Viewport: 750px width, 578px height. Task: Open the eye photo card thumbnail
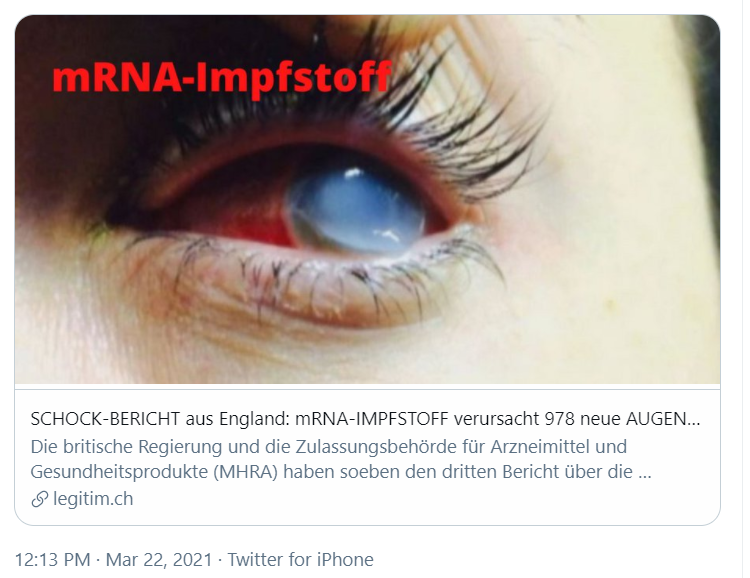pos(367,200)
